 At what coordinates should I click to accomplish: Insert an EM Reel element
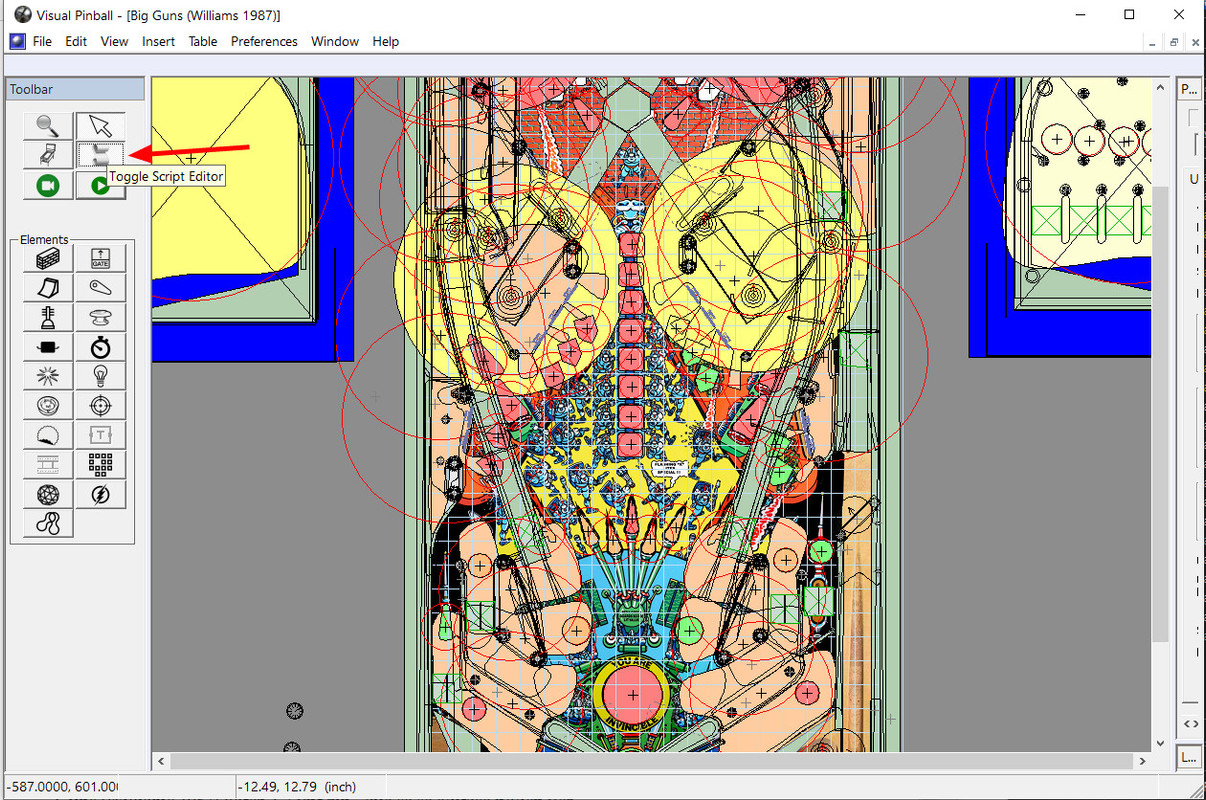coord(48,464)
